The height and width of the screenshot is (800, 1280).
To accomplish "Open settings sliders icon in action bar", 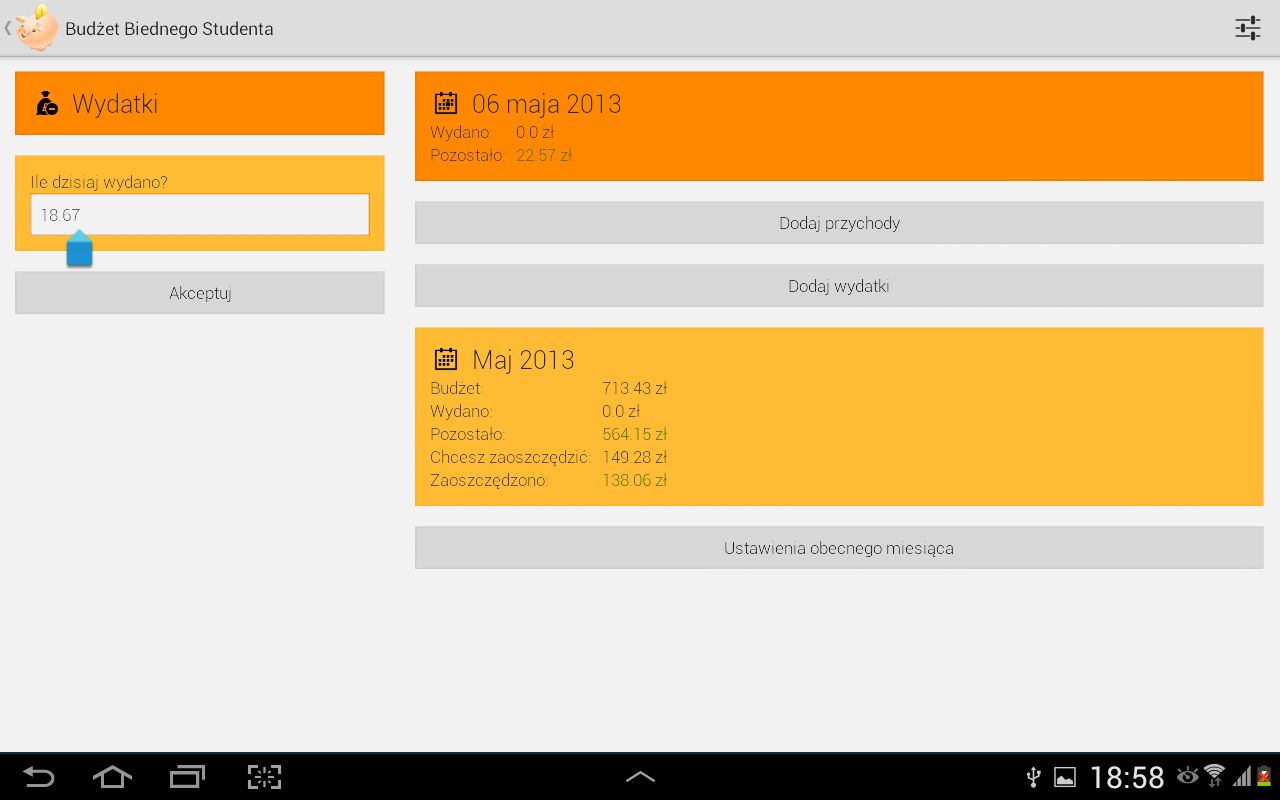I will point(1247,28).
